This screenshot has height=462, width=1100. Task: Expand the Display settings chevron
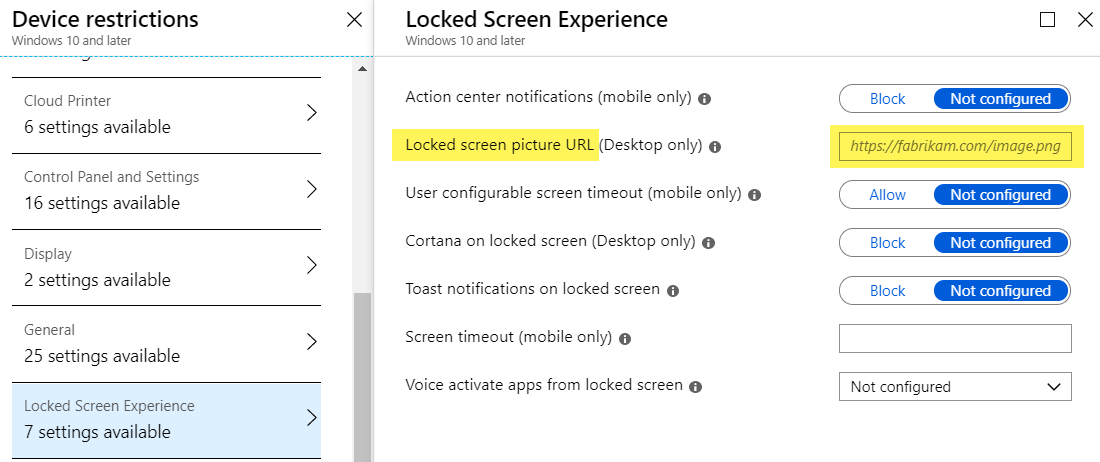point(311,266)
